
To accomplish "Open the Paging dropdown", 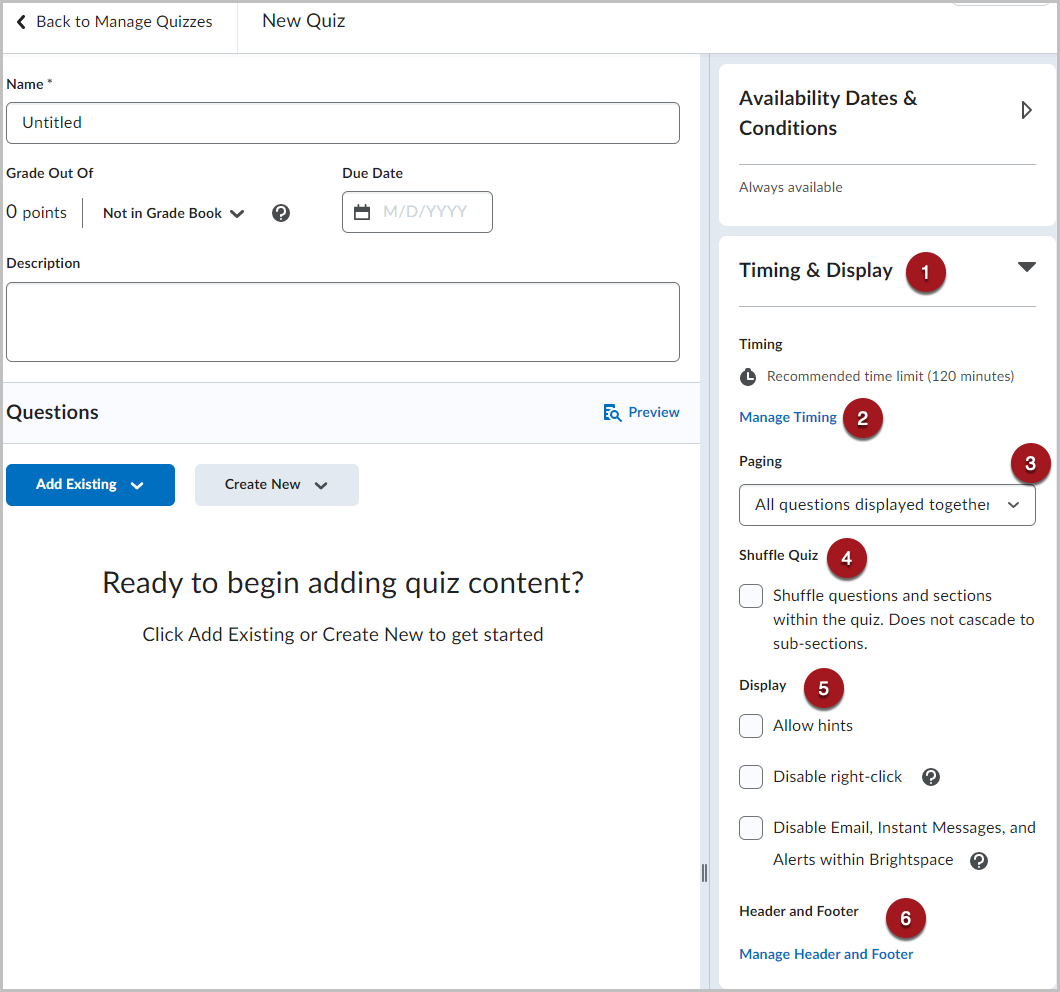I will point(887,504).
